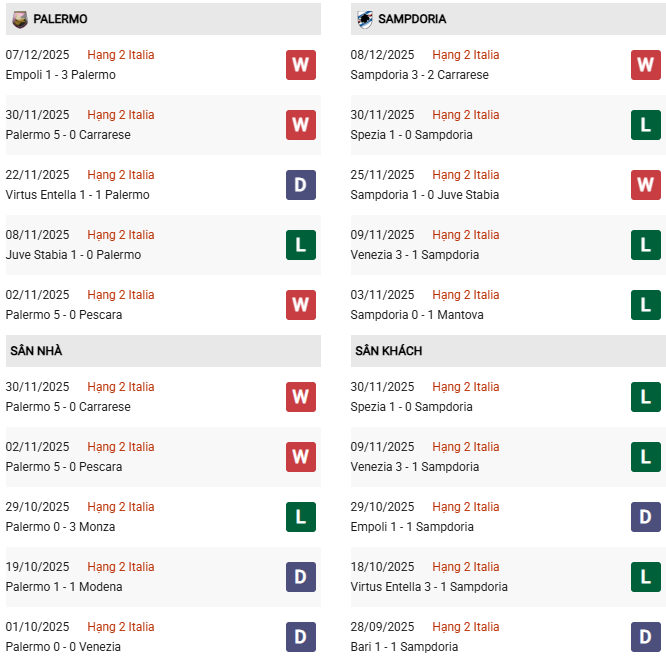Click the PALERMO team name header
Viewport: 666px width, 661px height.
(x=60, y=19)
